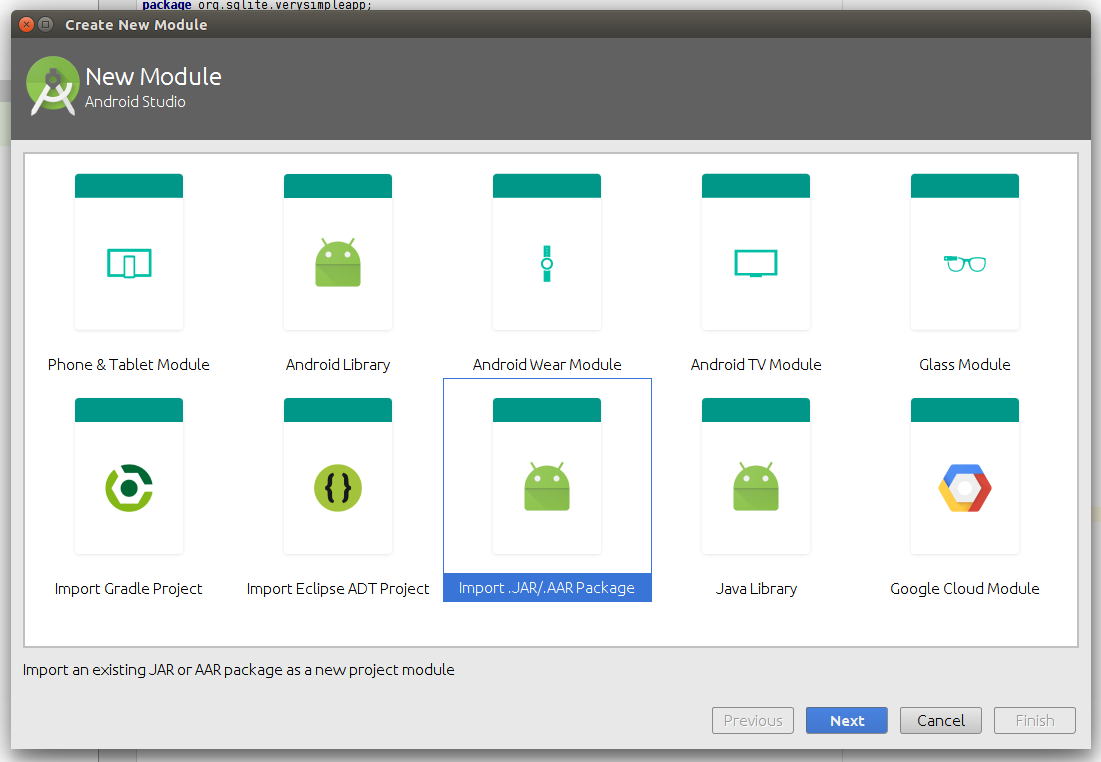
Task: Click the Cancel button
Action: [x=941, y=720]
